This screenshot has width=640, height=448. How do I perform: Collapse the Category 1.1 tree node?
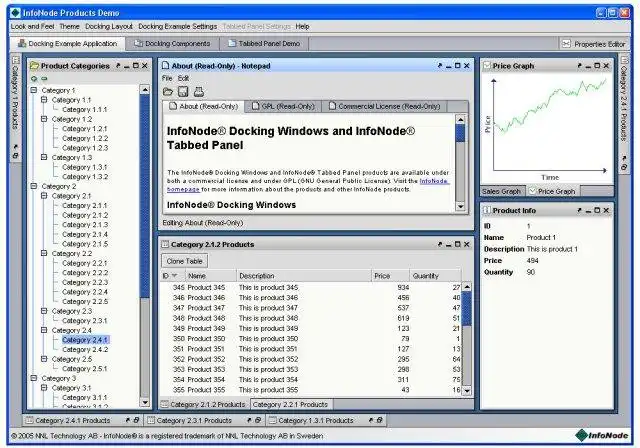[44, 100]
